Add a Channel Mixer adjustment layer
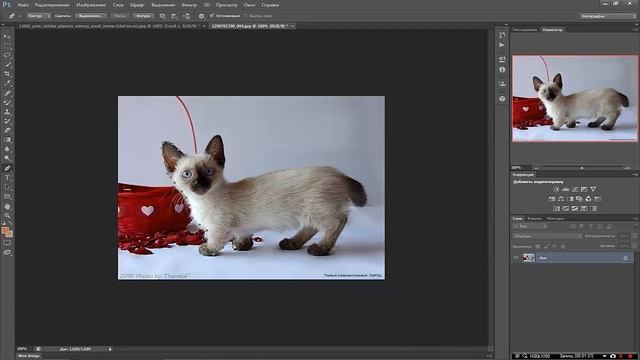640x360 pixels. 588,199
